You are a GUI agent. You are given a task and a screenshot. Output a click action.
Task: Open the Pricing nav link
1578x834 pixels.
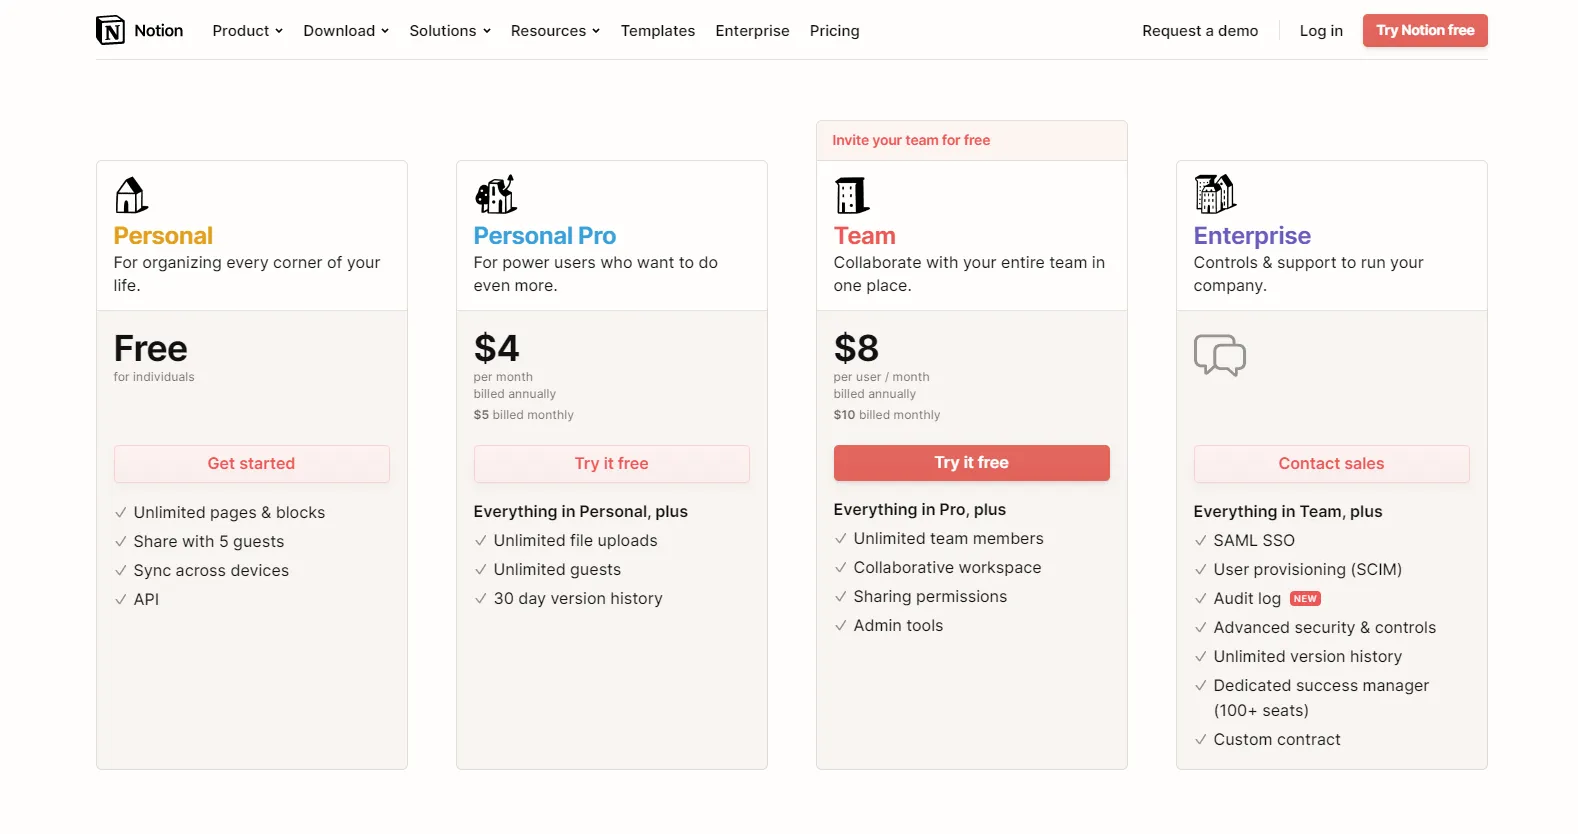click(835, 31)
